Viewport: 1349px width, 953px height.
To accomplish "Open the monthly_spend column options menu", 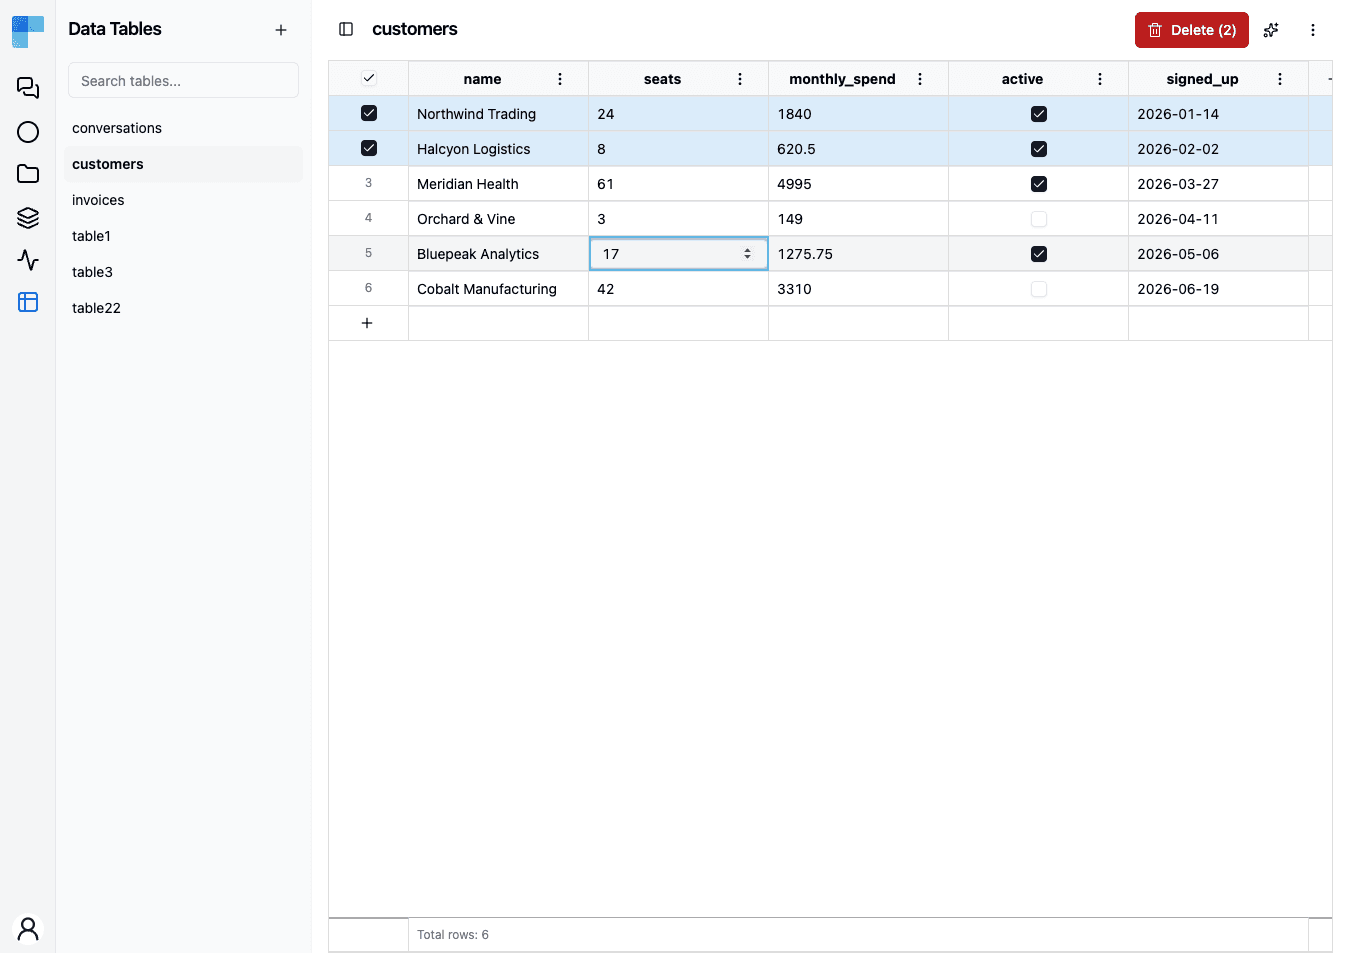I will [920, 79].
